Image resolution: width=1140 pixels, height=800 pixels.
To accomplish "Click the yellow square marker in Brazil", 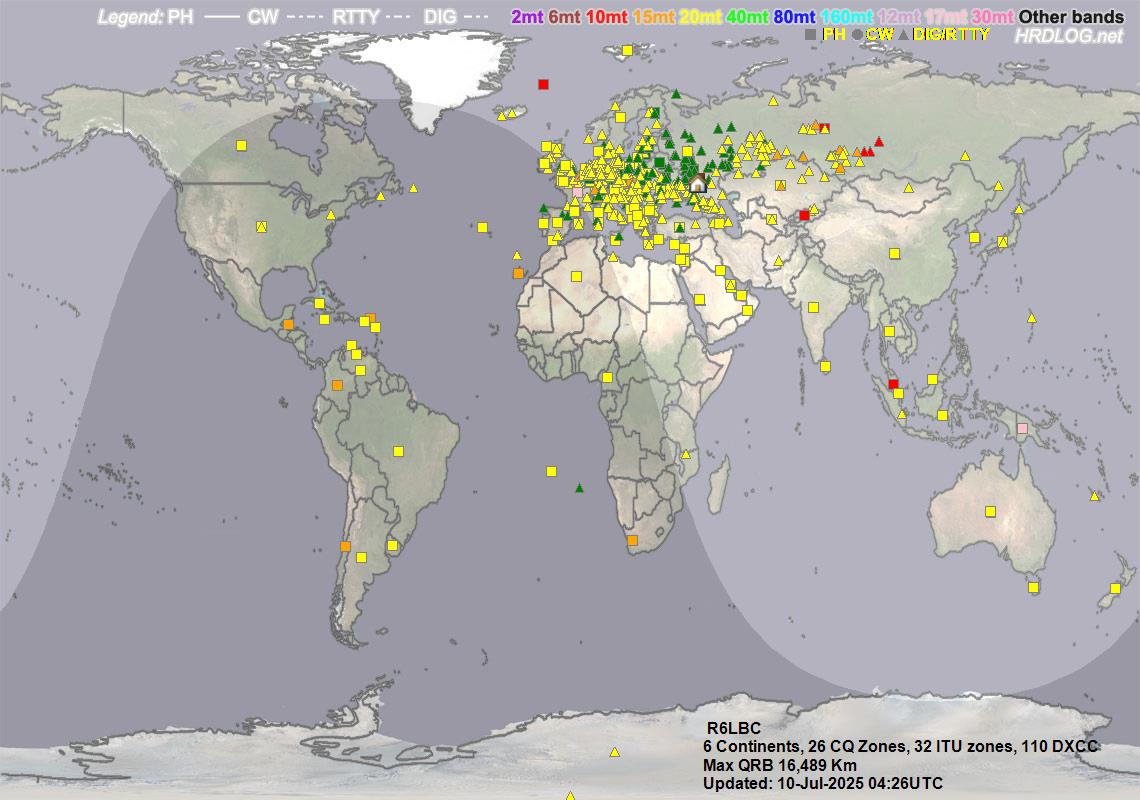I will 398,451.
